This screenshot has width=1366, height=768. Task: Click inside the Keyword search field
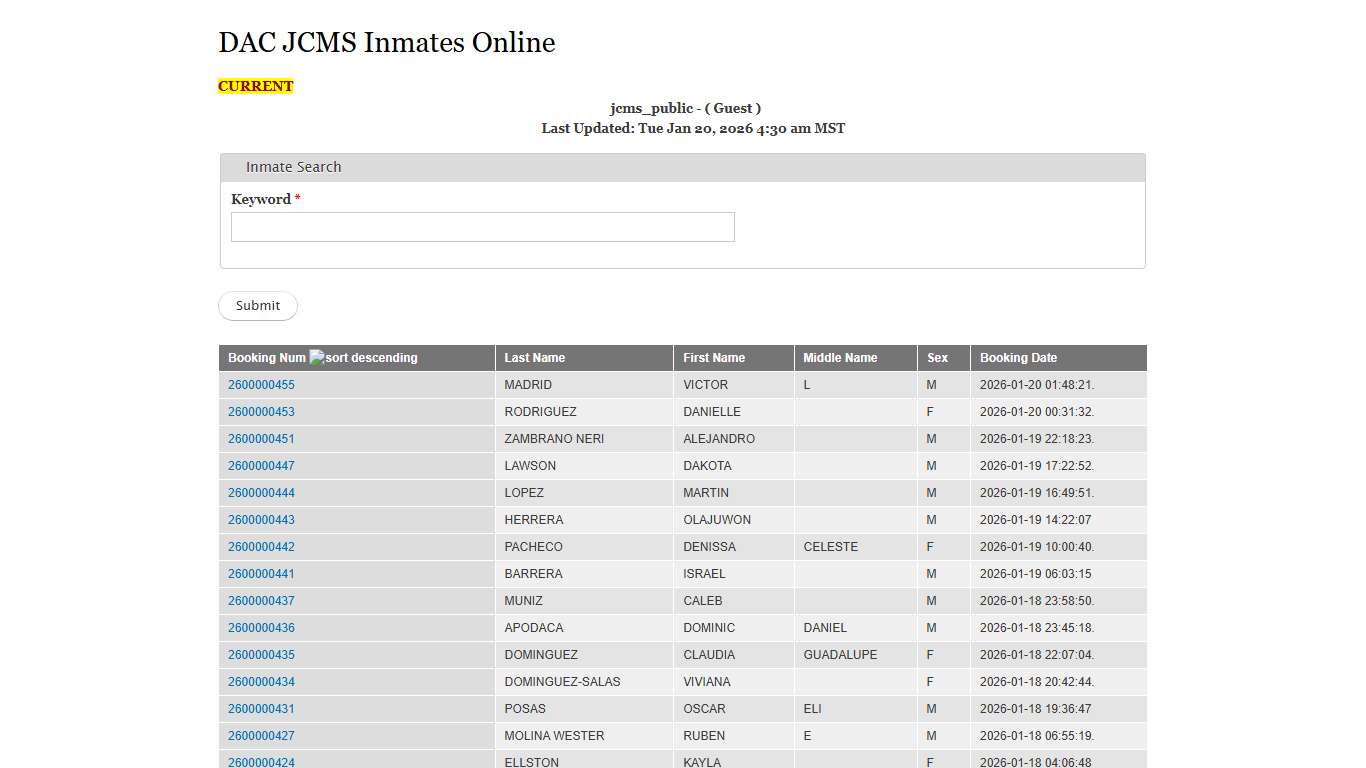click(482, 227)
